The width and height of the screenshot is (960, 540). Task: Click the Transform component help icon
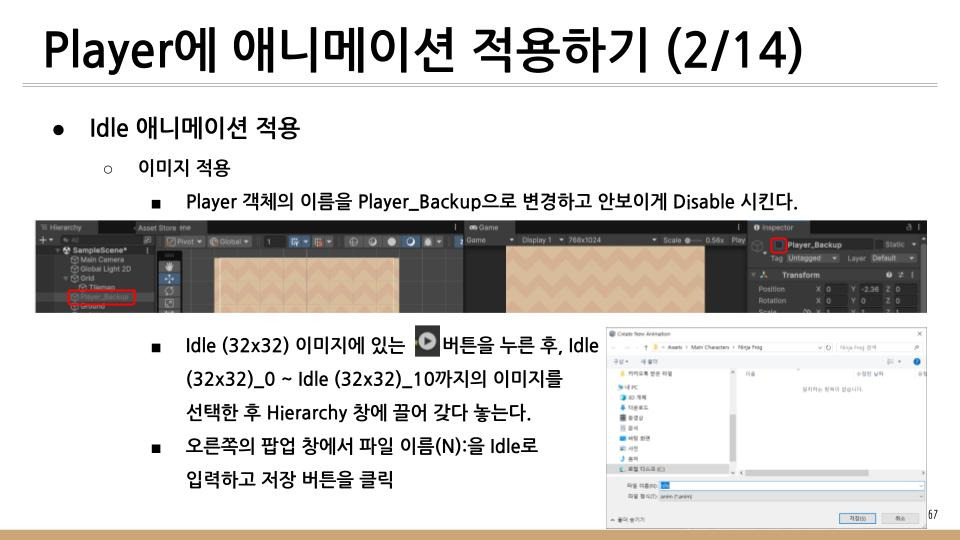pyautogui.click(x=889, y=275)
